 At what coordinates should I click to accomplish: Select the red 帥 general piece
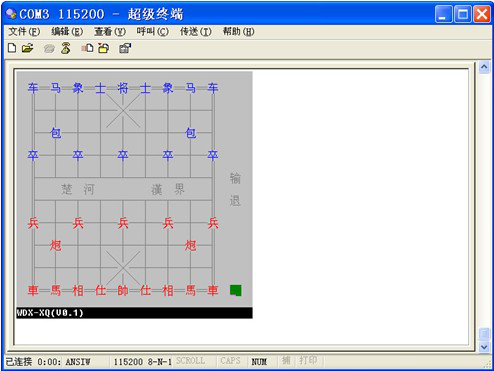123,290
